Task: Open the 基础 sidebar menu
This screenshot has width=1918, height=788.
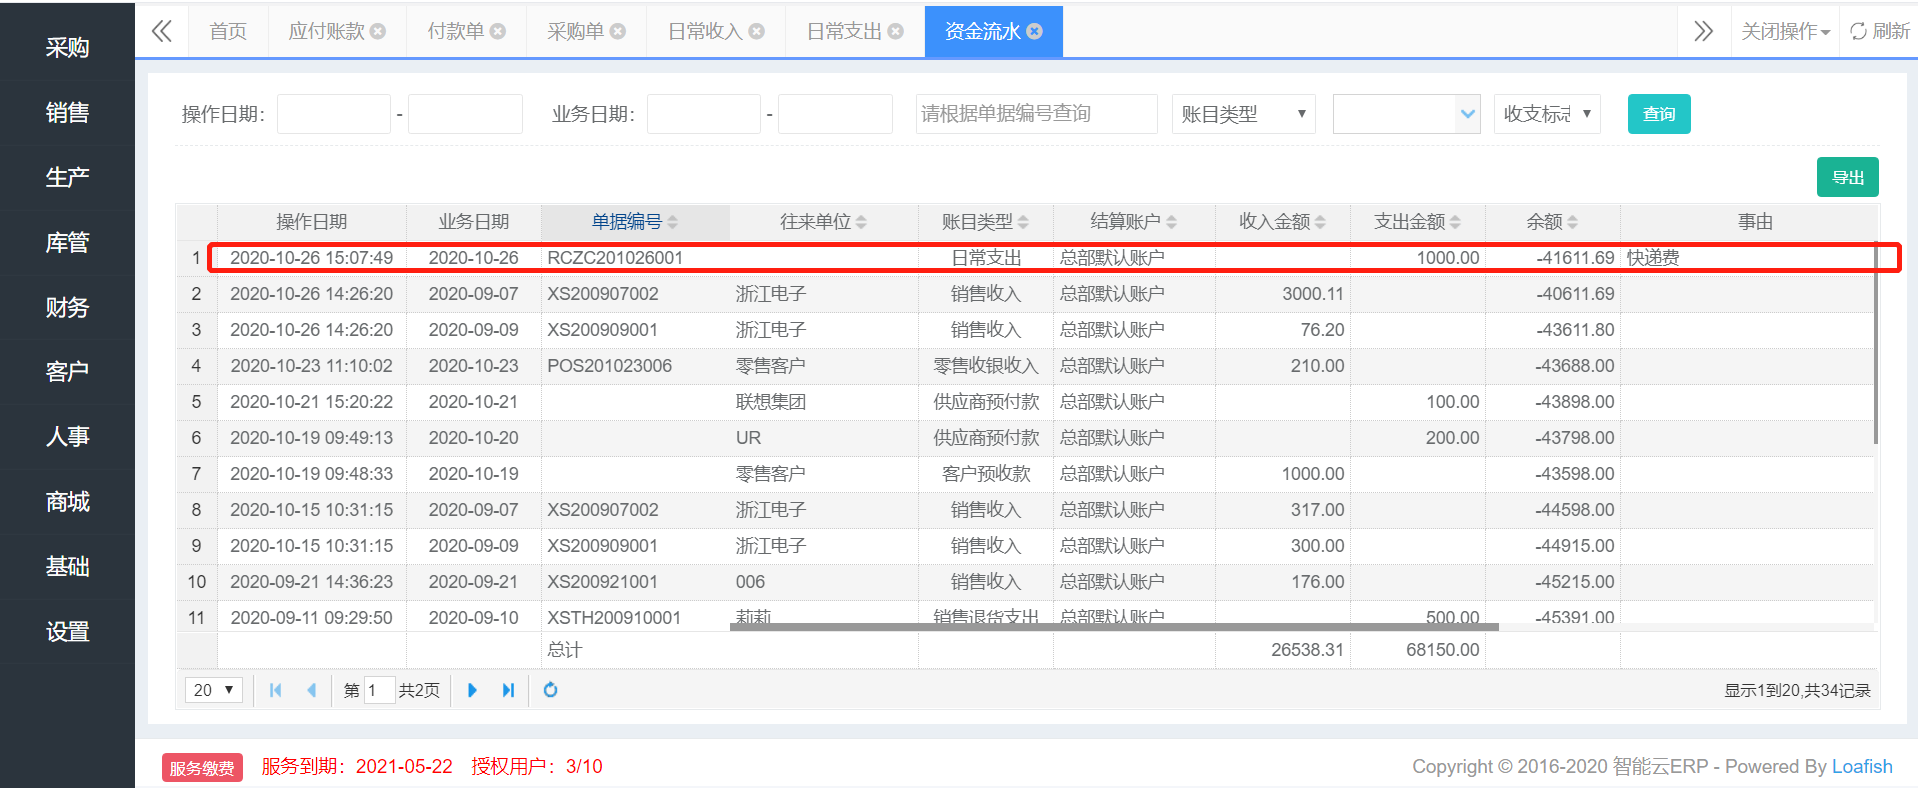Action: pyautogui.click(x=67, y=567)
